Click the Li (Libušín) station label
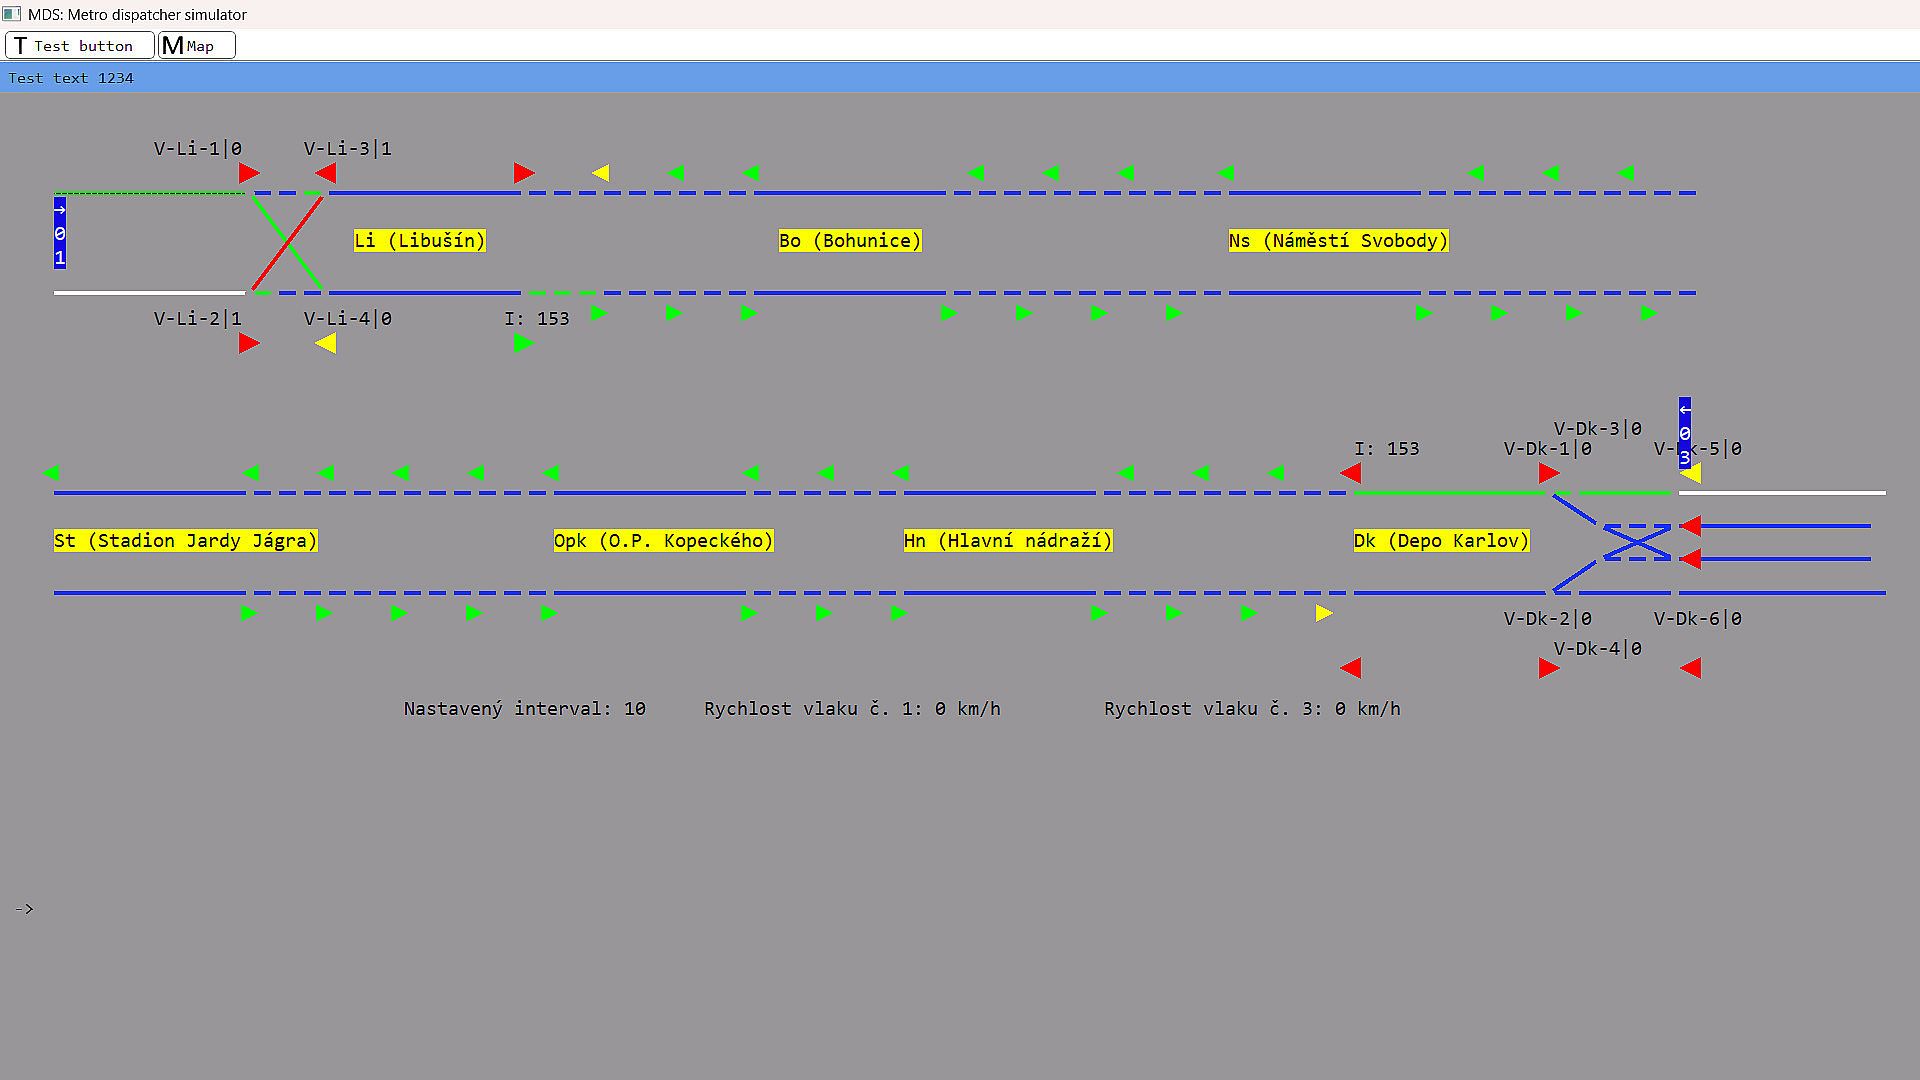 (x=419, y=241)
